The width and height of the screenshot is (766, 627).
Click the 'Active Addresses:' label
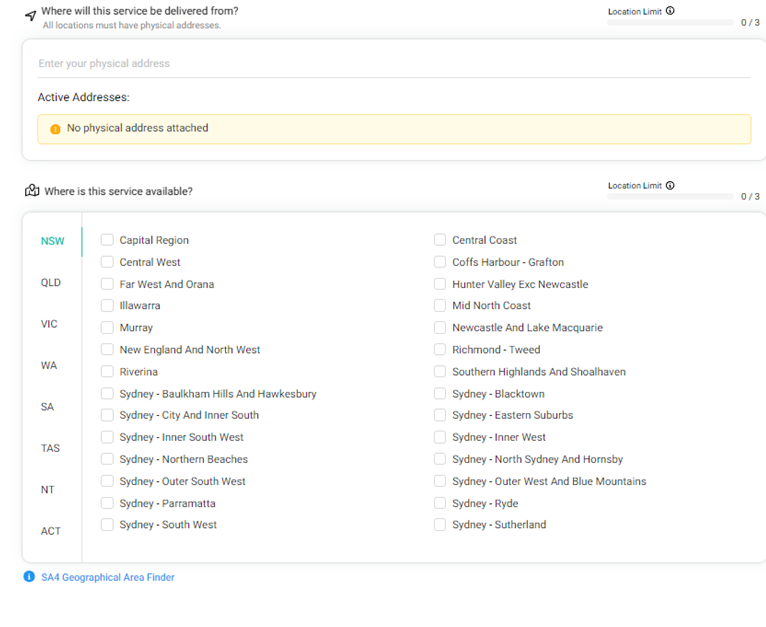84,97
